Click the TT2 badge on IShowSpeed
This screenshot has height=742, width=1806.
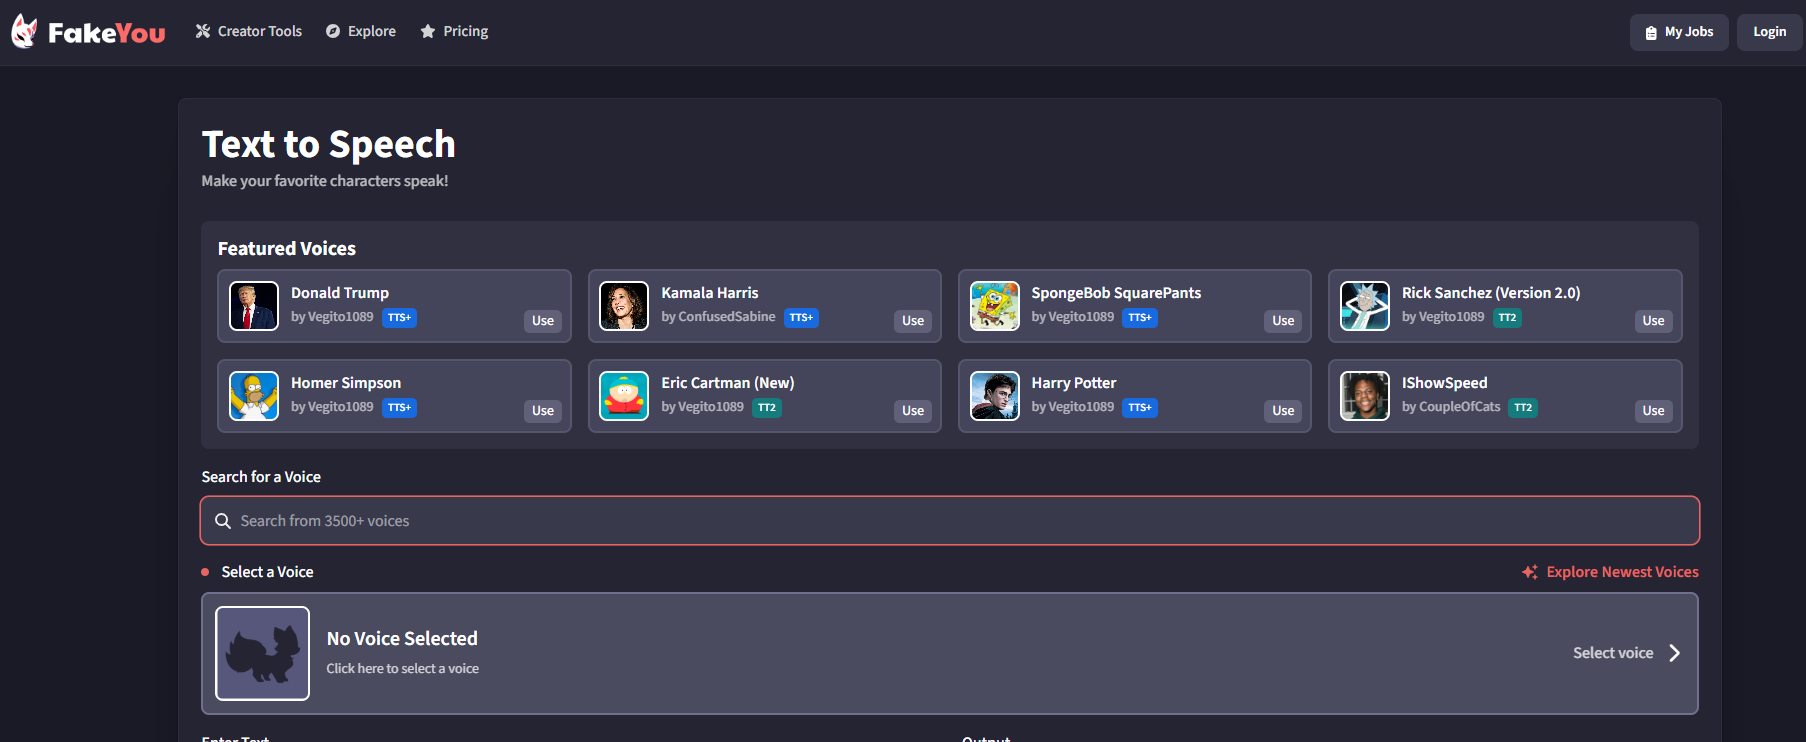click(x=1523, y=408)
